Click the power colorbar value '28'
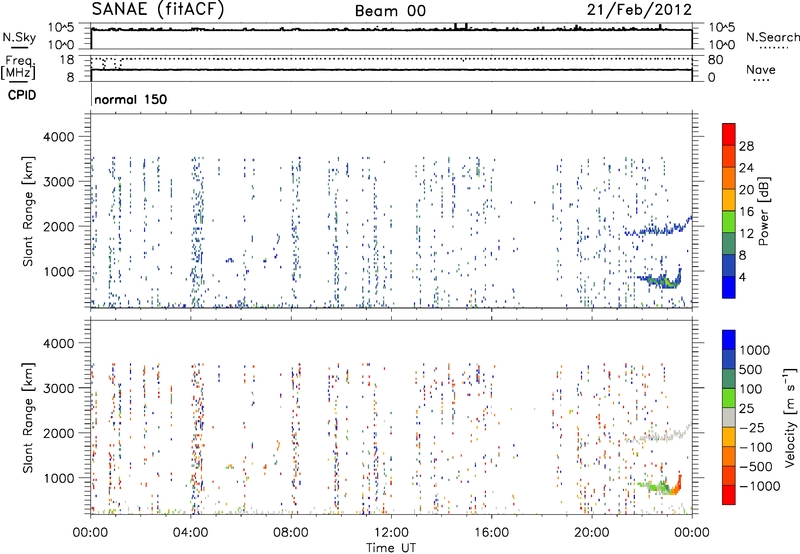This screenshot has height=554, width=800. click(x=746, y=146)
